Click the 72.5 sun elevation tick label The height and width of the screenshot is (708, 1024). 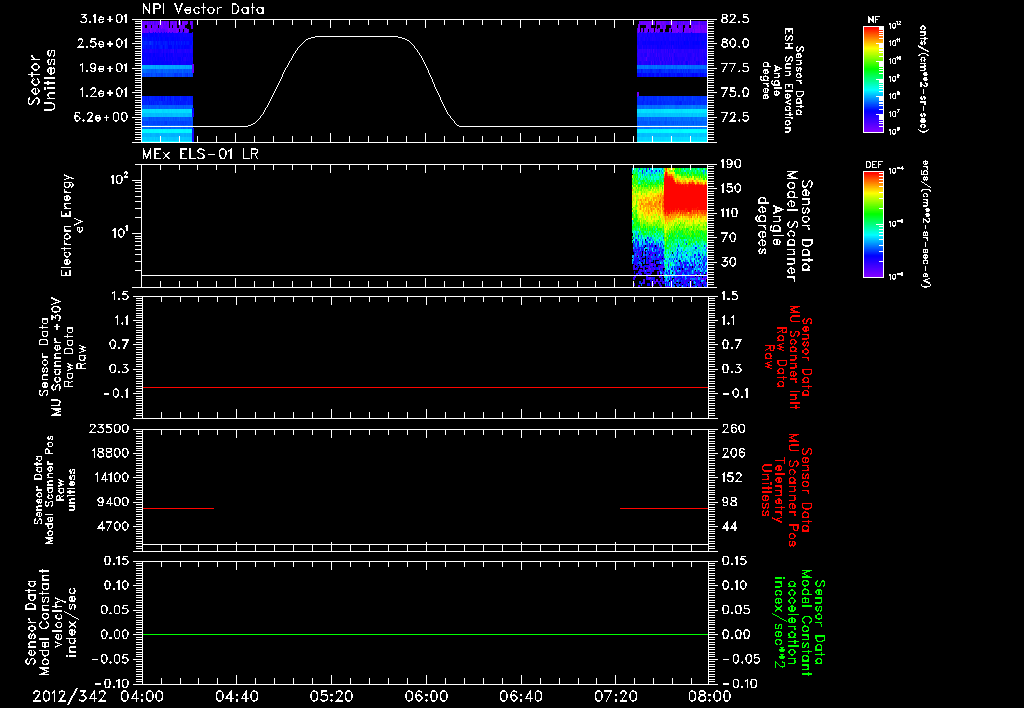pos(735,117)
